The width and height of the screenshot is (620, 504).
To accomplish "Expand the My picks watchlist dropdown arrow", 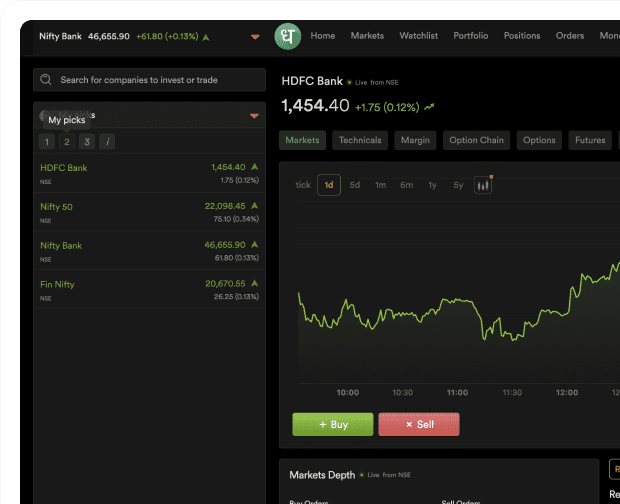I will click(x=254, y=116).
